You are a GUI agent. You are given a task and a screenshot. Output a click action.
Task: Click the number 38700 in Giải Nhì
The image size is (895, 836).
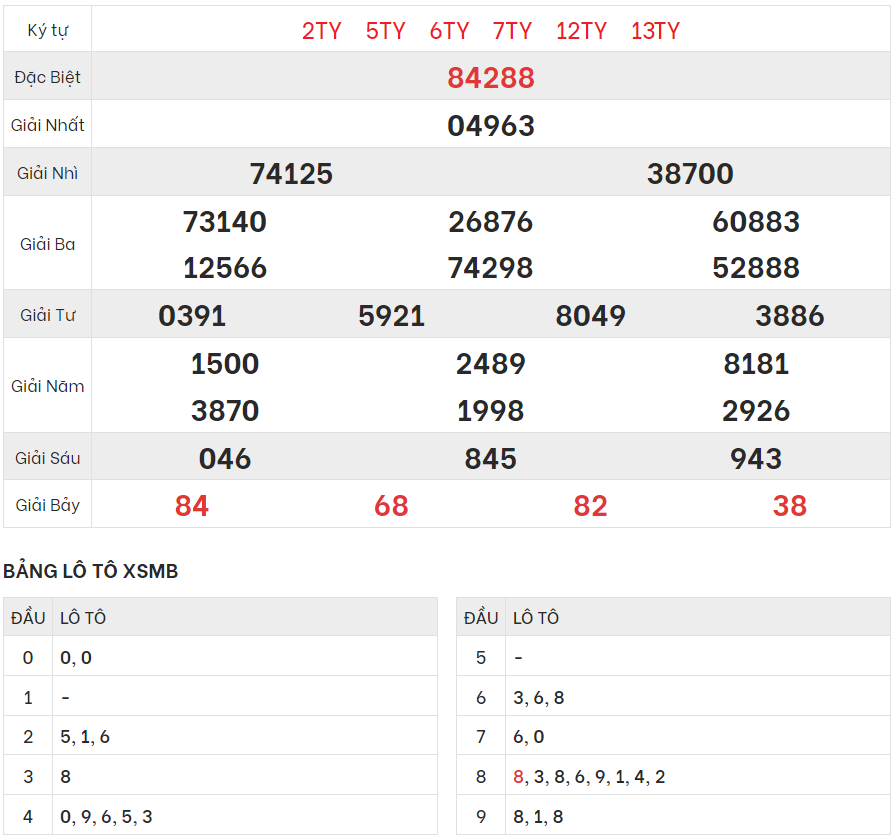tap(690, 174)
